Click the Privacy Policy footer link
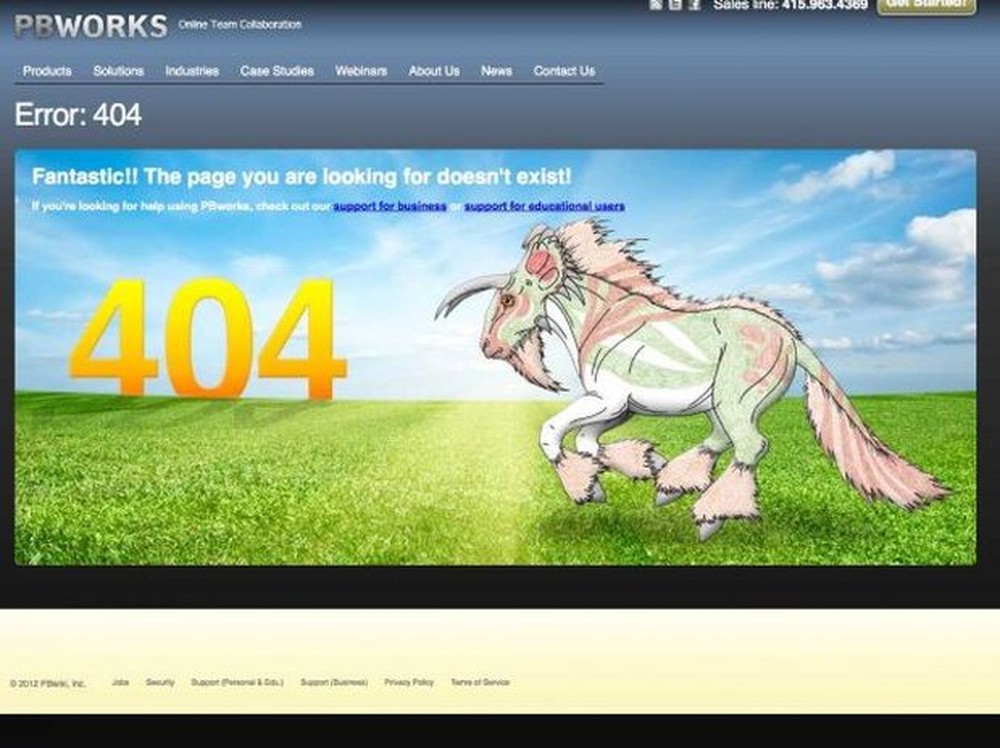This screenshot has height=748, width=1000. click(x=408, y=682)
